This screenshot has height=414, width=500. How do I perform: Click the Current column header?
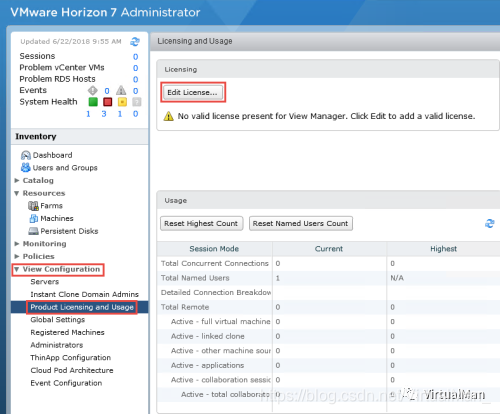(329, 249)
